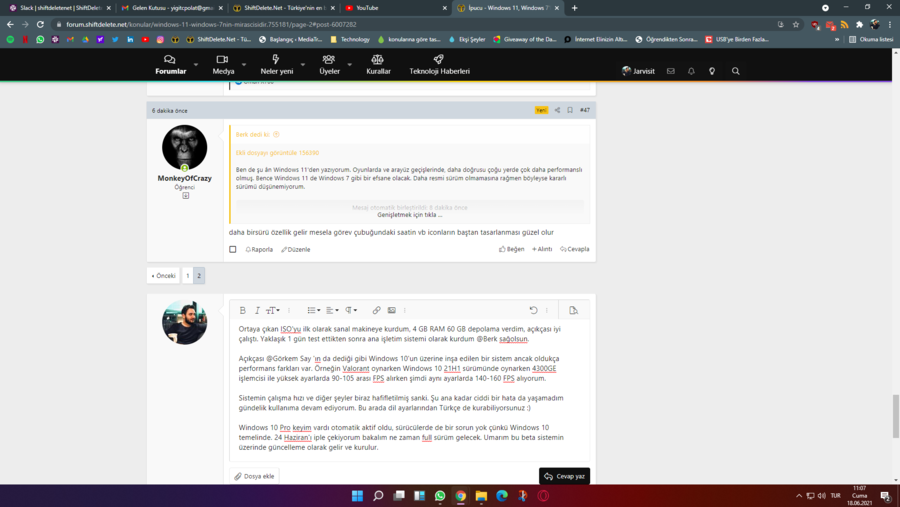Like the post with Beğen

511,249
